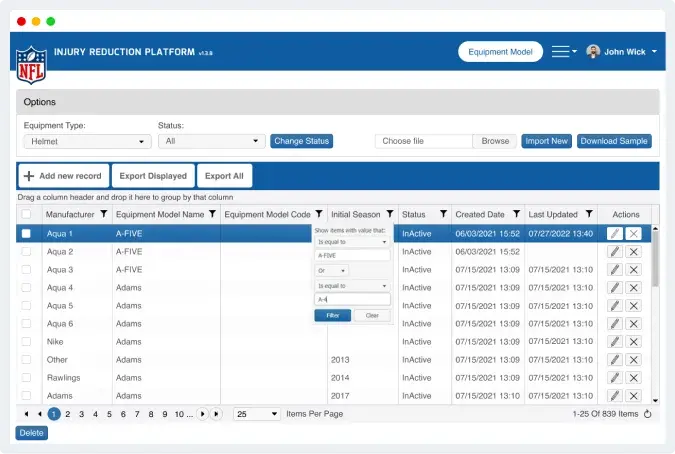The image size is (675, 454).
Task: Click Add new record
Action: [64, 176]
